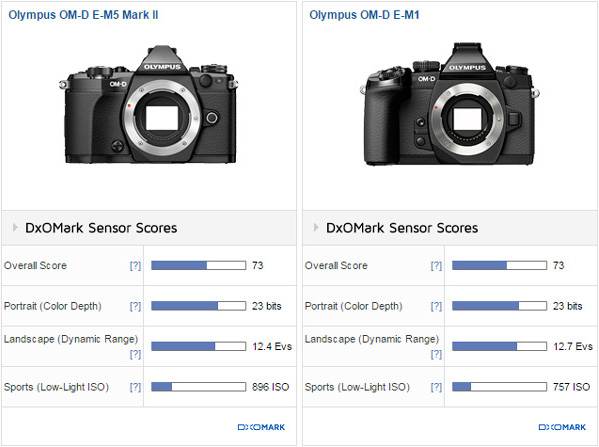Click E-M1 Dynamic Range bar
The image size is (599, 447).
(x=500, y=346)
